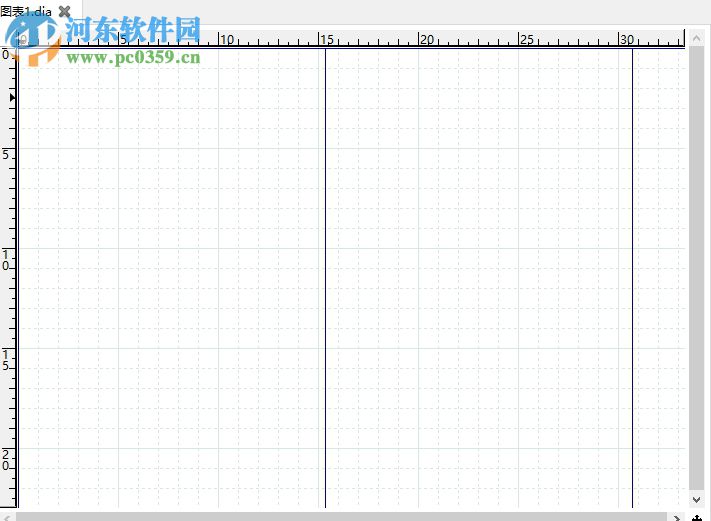This screenshot has height=521, width=711.
Task: Click the vertical scrollbar up arrow
Action: 696,39
